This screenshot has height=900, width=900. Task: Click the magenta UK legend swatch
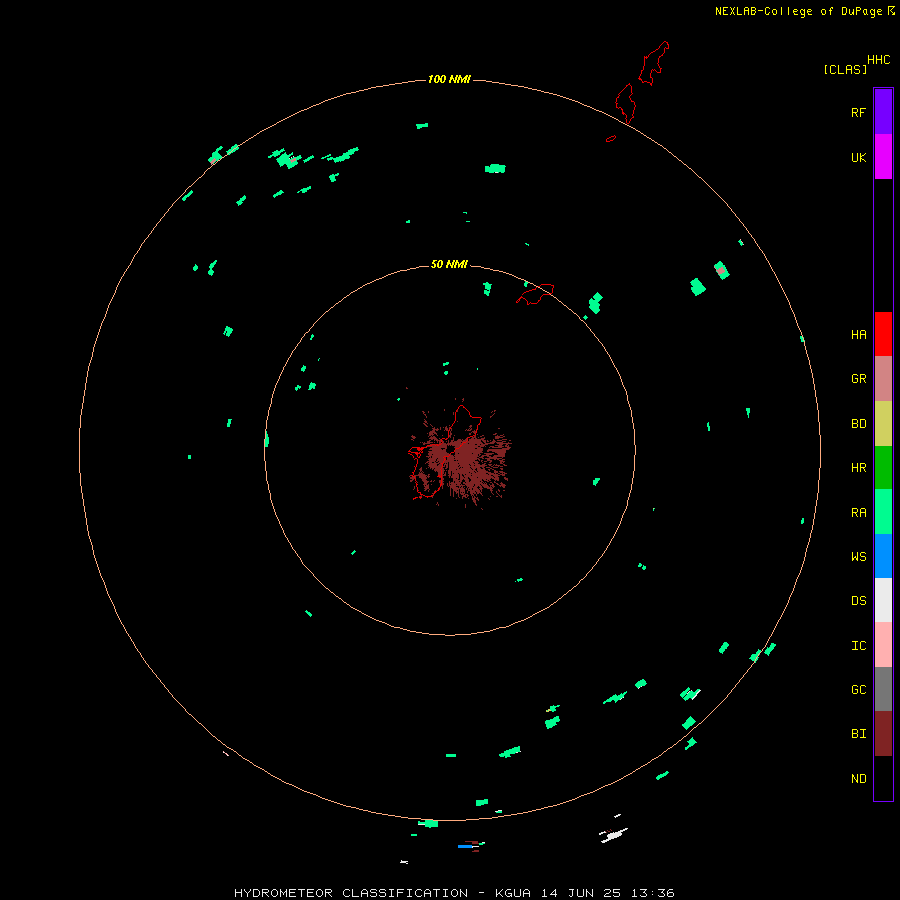click(x=883, y=157)
